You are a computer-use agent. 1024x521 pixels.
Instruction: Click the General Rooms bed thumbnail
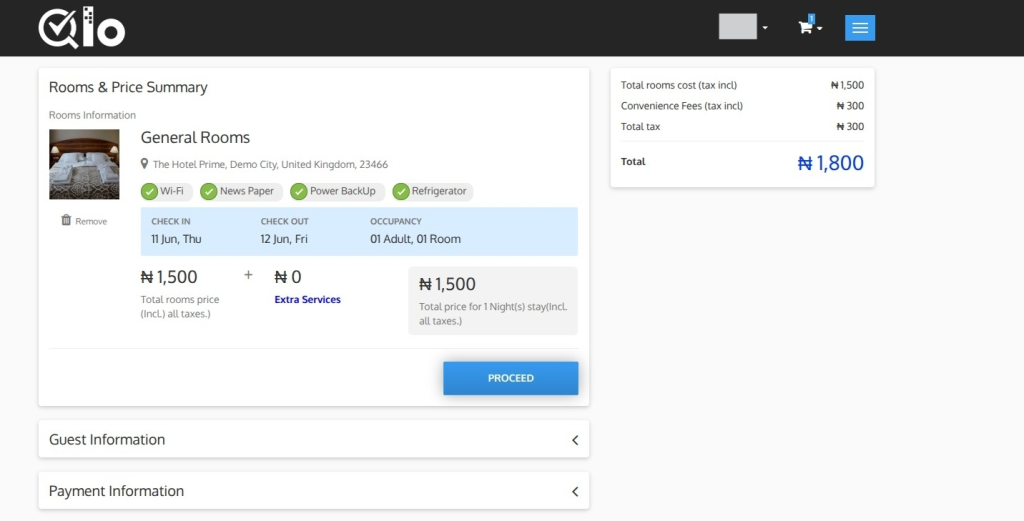pyautogui.click(x=84, y=165)
